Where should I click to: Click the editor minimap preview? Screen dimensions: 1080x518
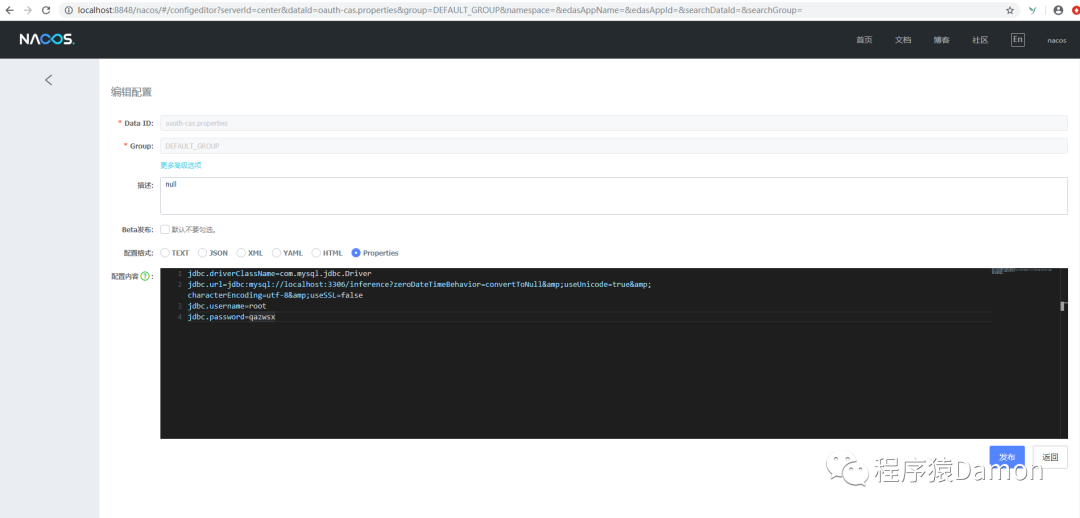pyautogui.click(x=1023, y=271)
